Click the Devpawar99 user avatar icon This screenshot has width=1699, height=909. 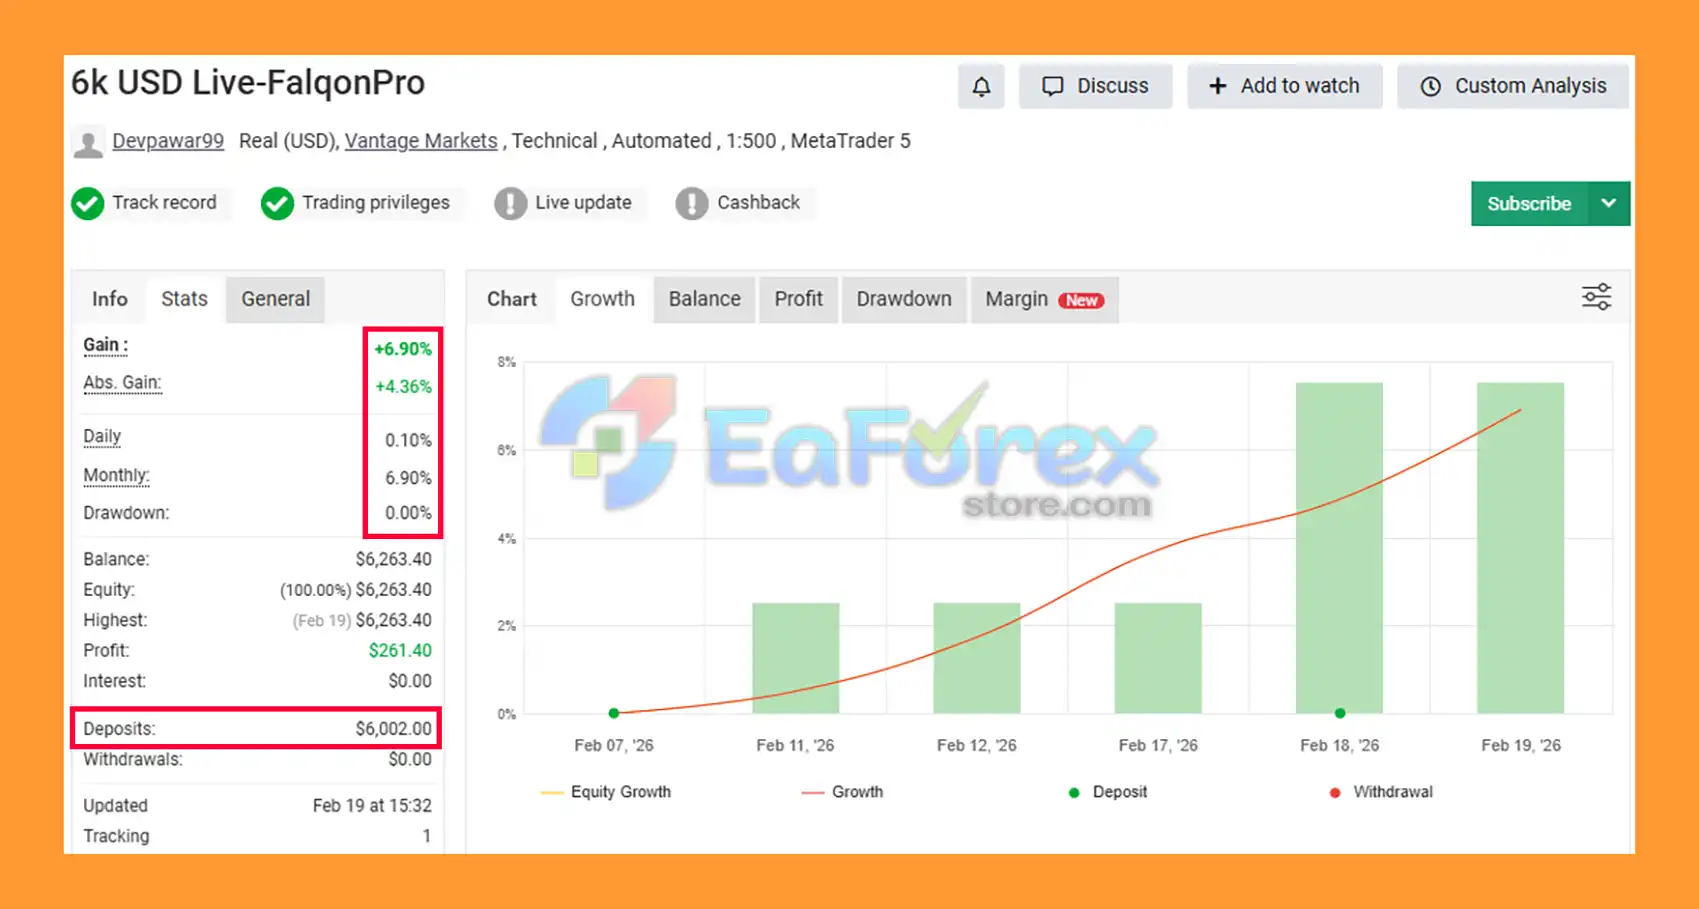[88, 143]
